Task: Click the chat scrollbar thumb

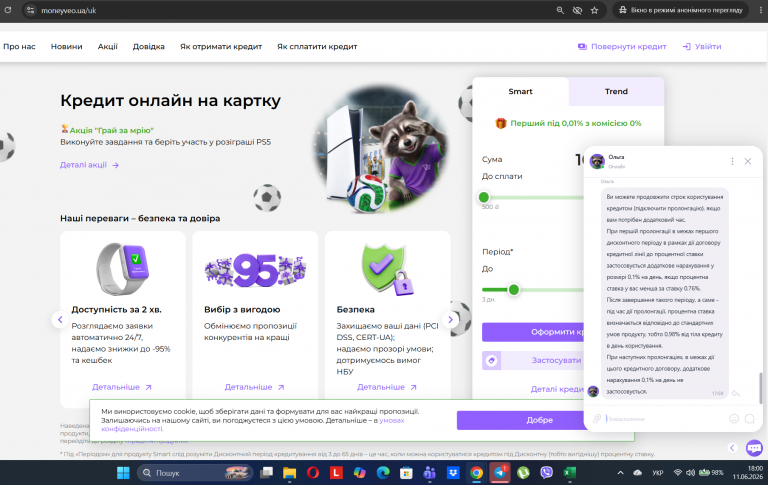Action: click(761, 388)
